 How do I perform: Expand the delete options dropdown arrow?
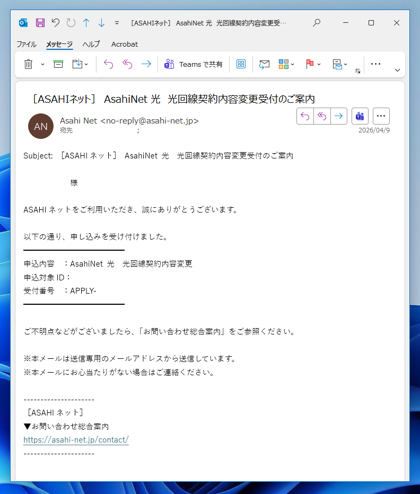point(42,64)
